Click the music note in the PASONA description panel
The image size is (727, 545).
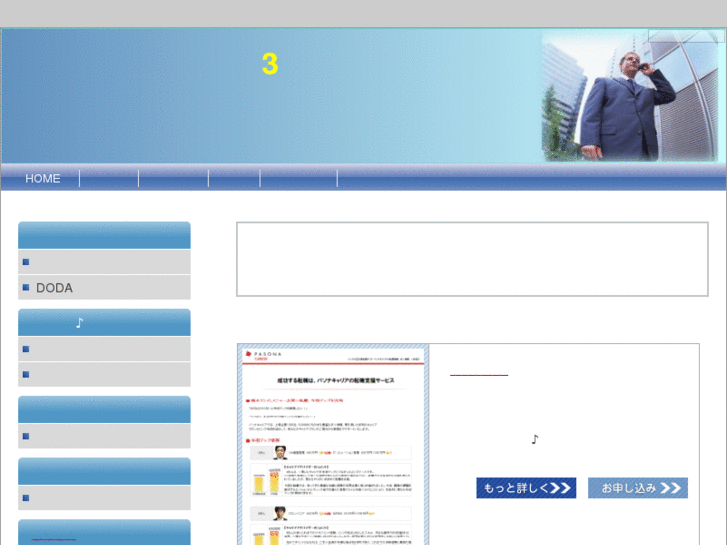click(x=535, y=439)
